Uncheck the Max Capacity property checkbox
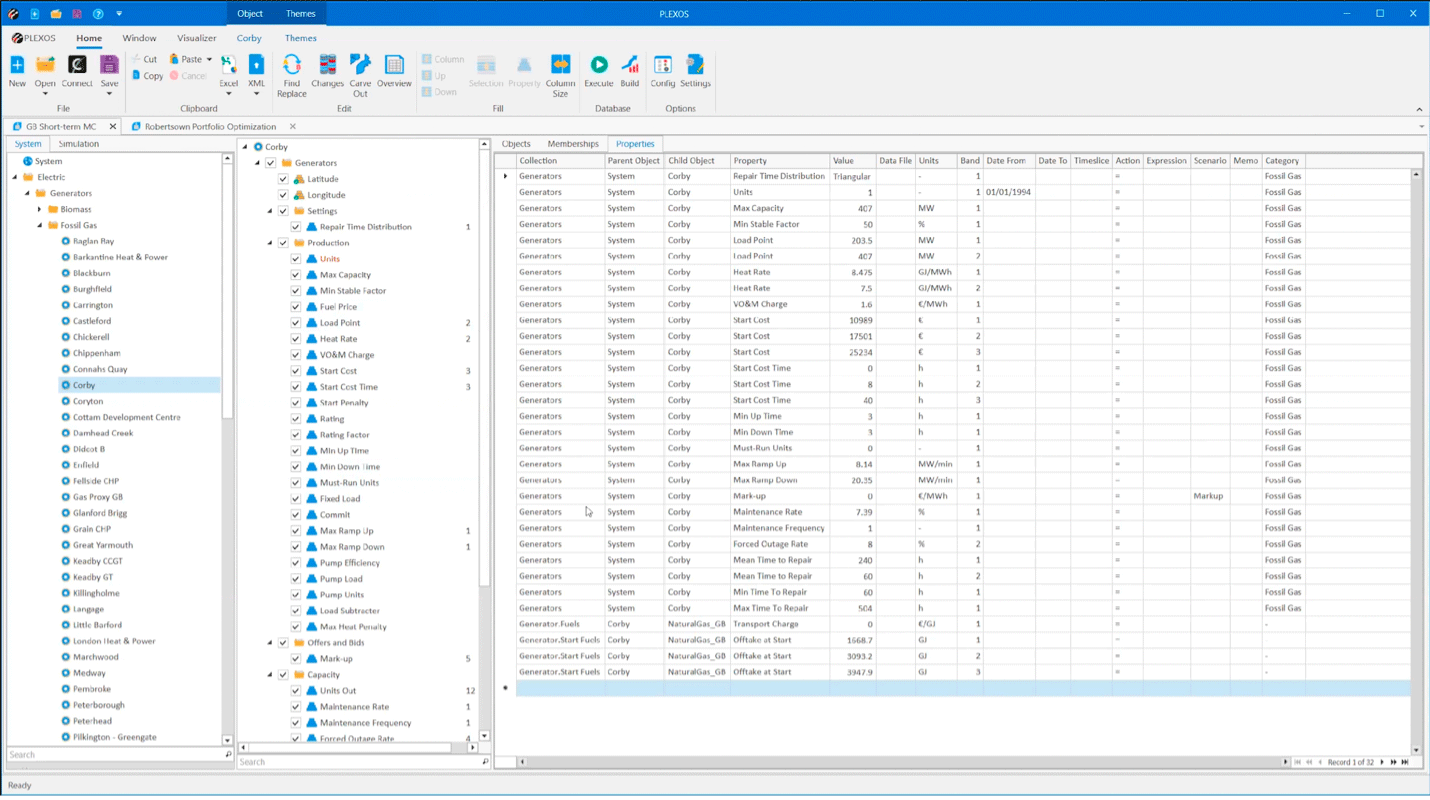 [296, 275]
